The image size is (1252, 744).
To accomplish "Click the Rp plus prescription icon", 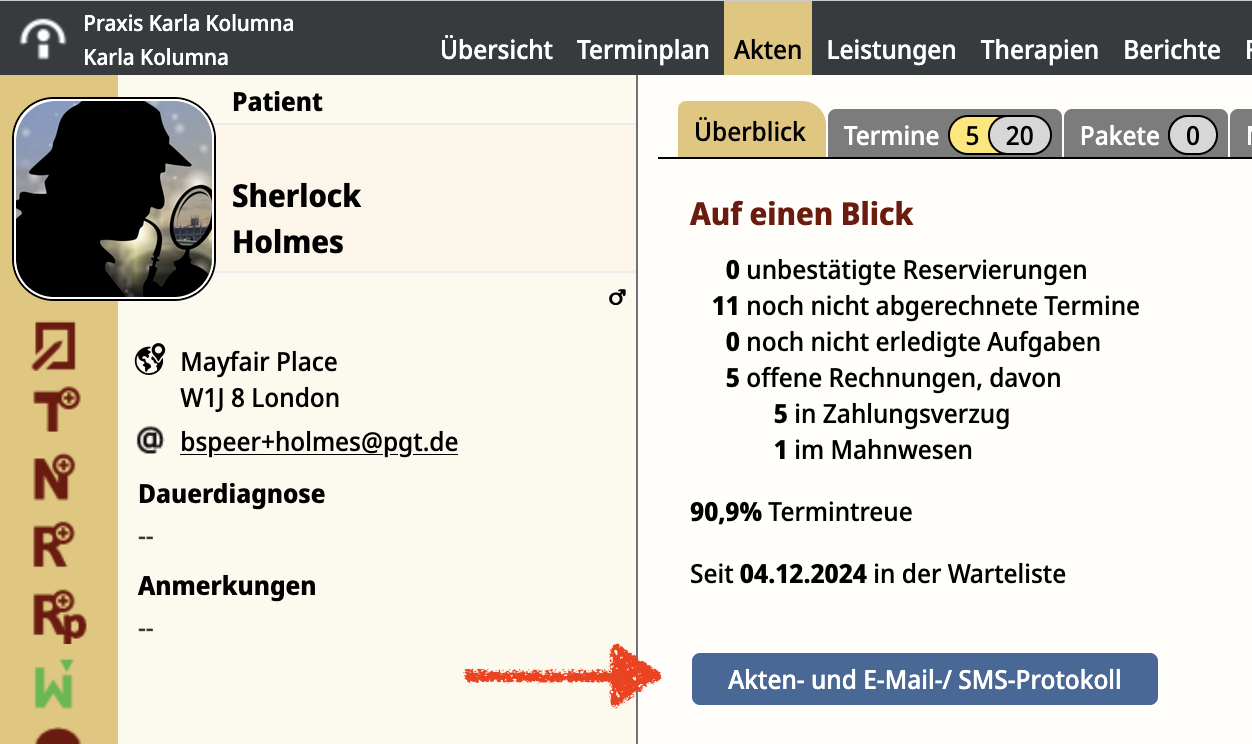I will click(59, 616).
